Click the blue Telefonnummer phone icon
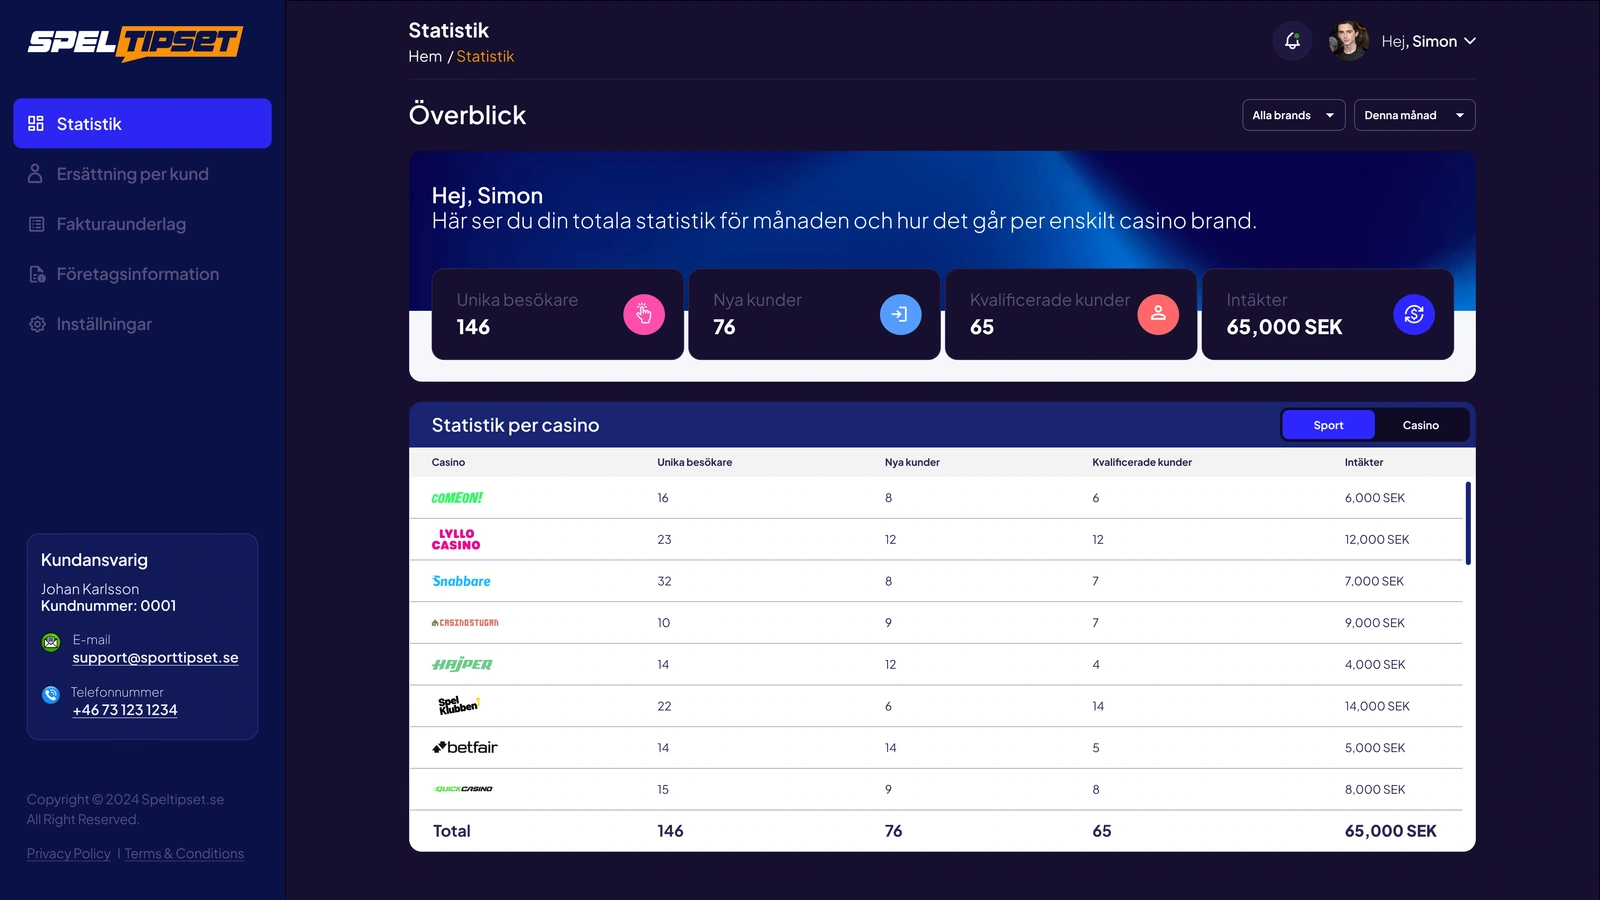1600x900 pixels. coord(51,694)
